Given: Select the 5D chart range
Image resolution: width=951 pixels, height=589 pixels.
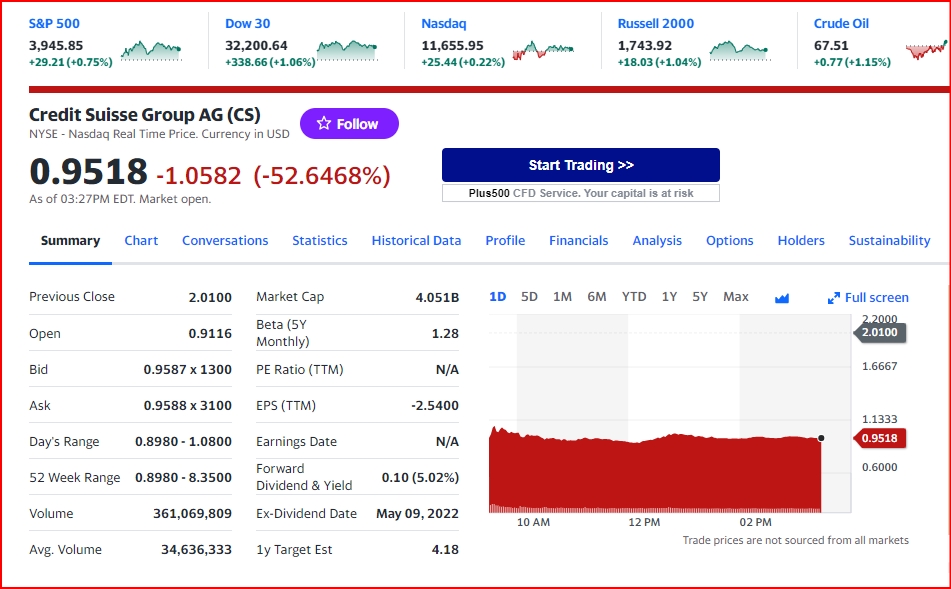Looking at the screenshot, I should point(529,297).
